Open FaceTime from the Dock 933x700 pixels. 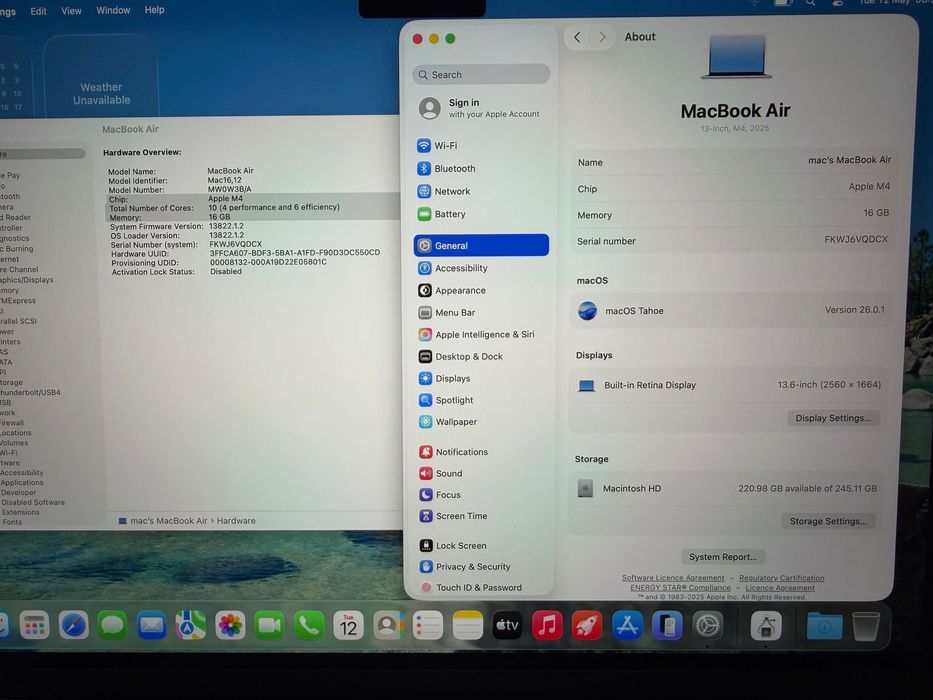point(270,626)
